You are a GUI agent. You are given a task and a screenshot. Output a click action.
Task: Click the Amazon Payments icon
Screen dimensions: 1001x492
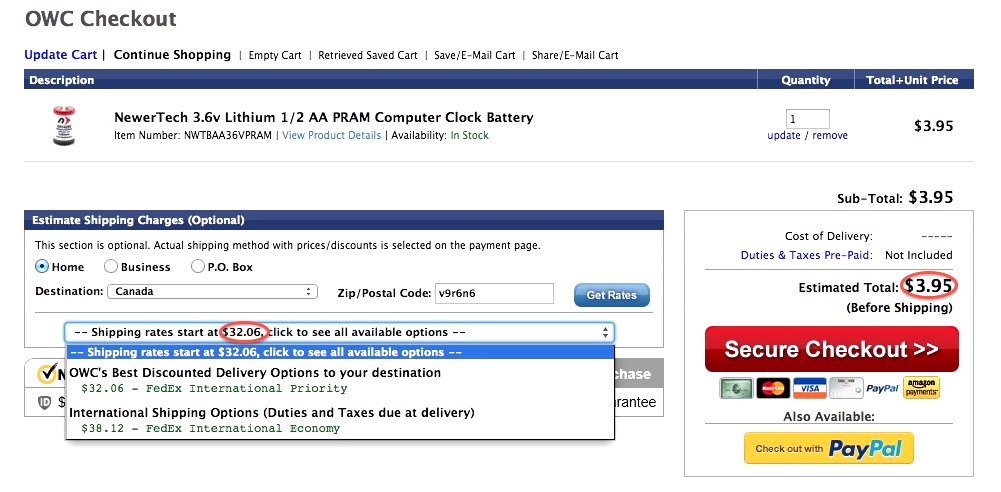point(921,388)
